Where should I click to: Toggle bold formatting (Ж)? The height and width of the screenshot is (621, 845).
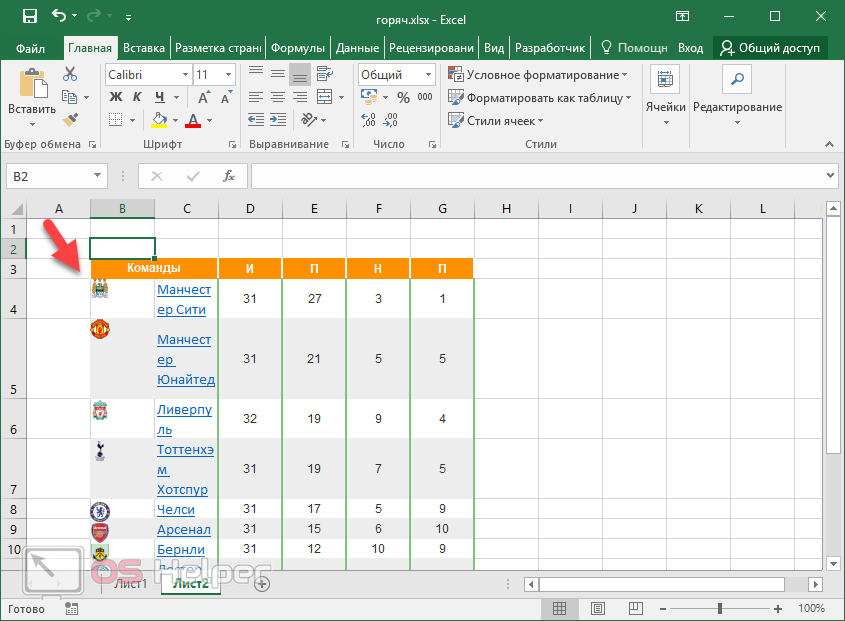pyautogui.click(x=115, y=97)
